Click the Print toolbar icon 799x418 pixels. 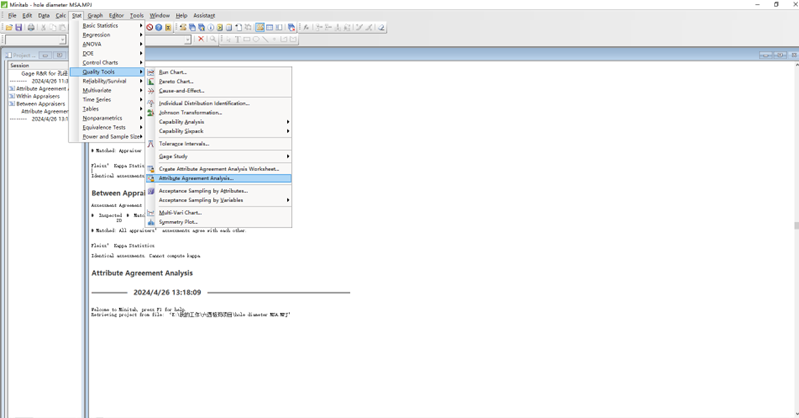[x=31, y=28]
